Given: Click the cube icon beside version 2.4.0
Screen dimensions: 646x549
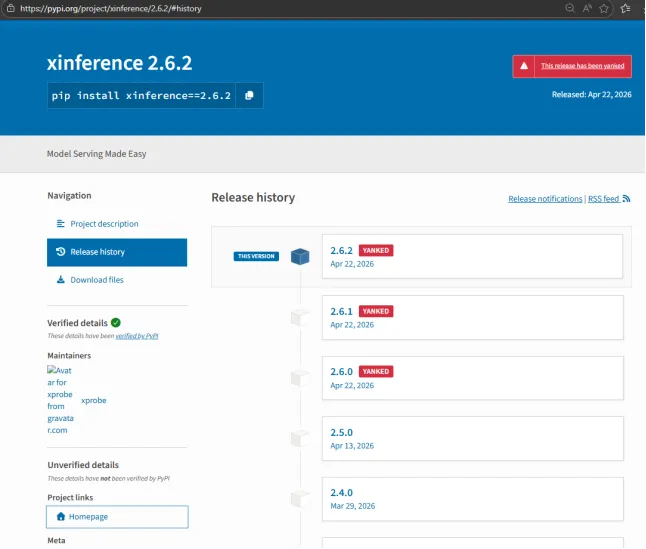Looking at the screenshot, I should (x=300, y=499).
